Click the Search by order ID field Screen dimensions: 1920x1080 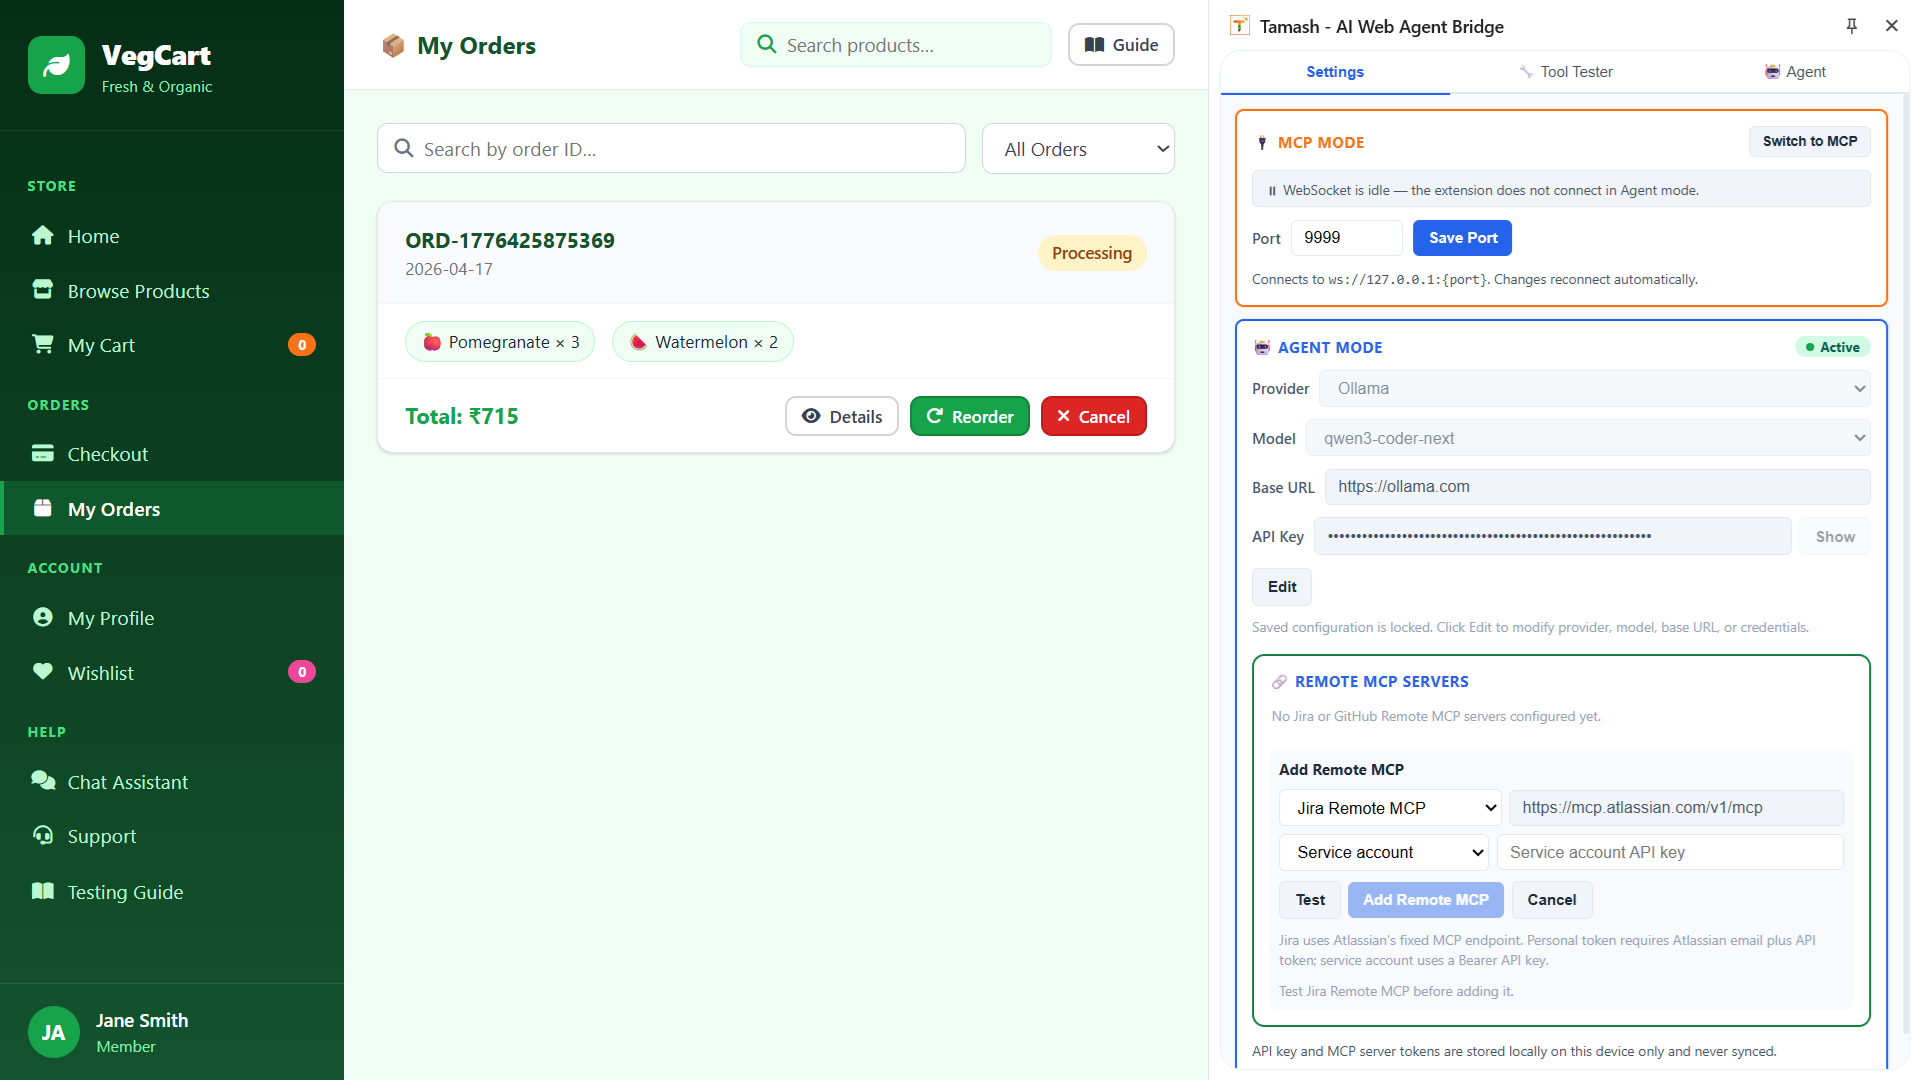click(671, 149)
